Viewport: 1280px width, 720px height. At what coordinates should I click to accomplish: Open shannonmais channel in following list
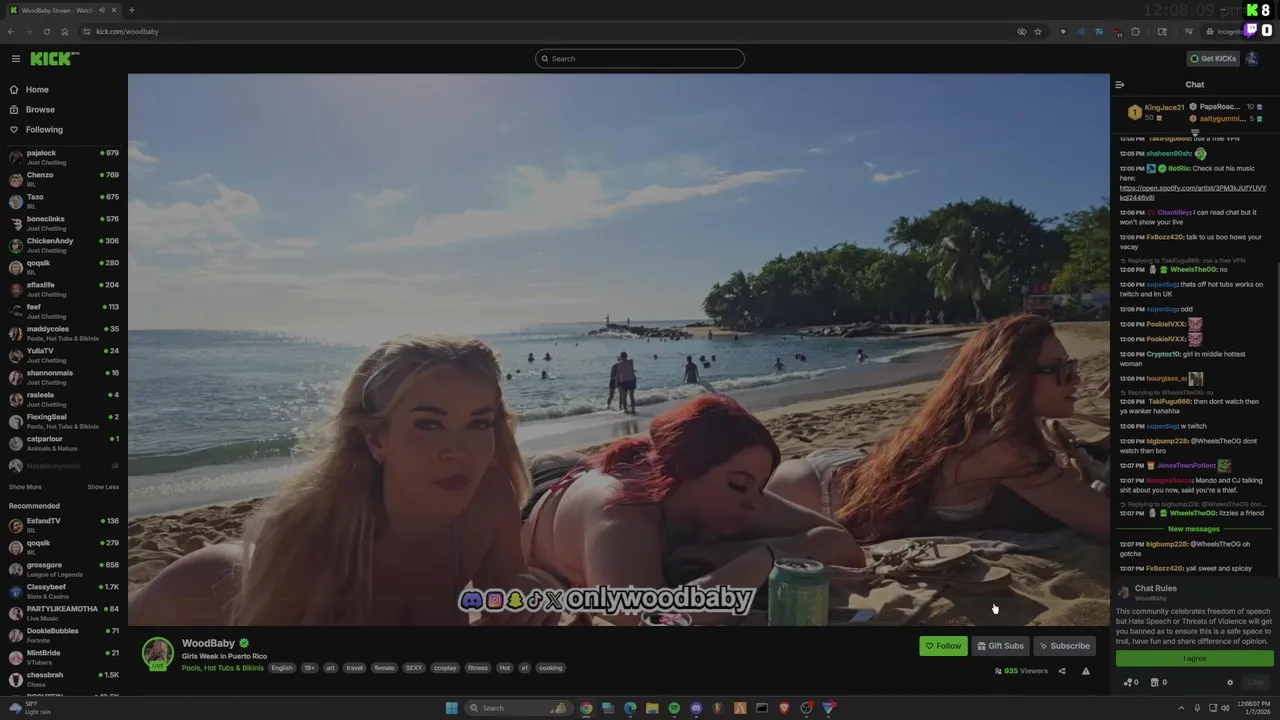coord(64,377)
